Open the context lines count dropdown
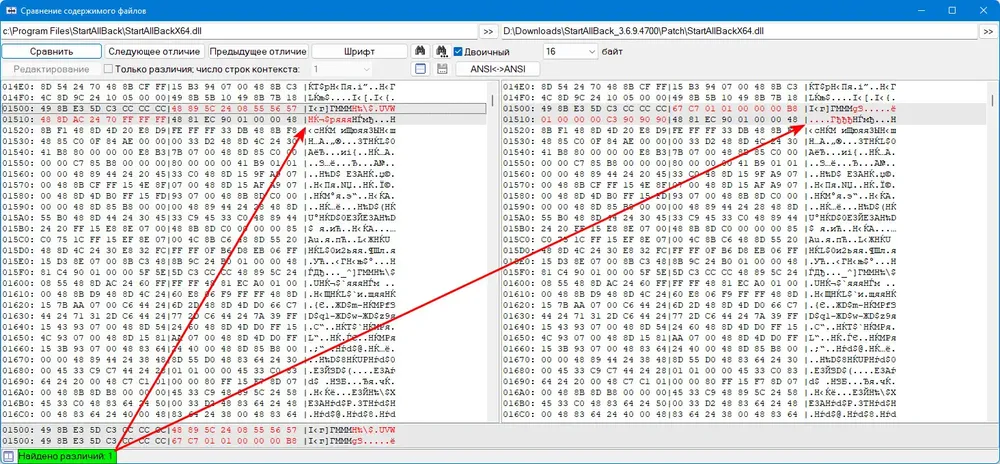The image size is (1000, 464). pos(342,69)
